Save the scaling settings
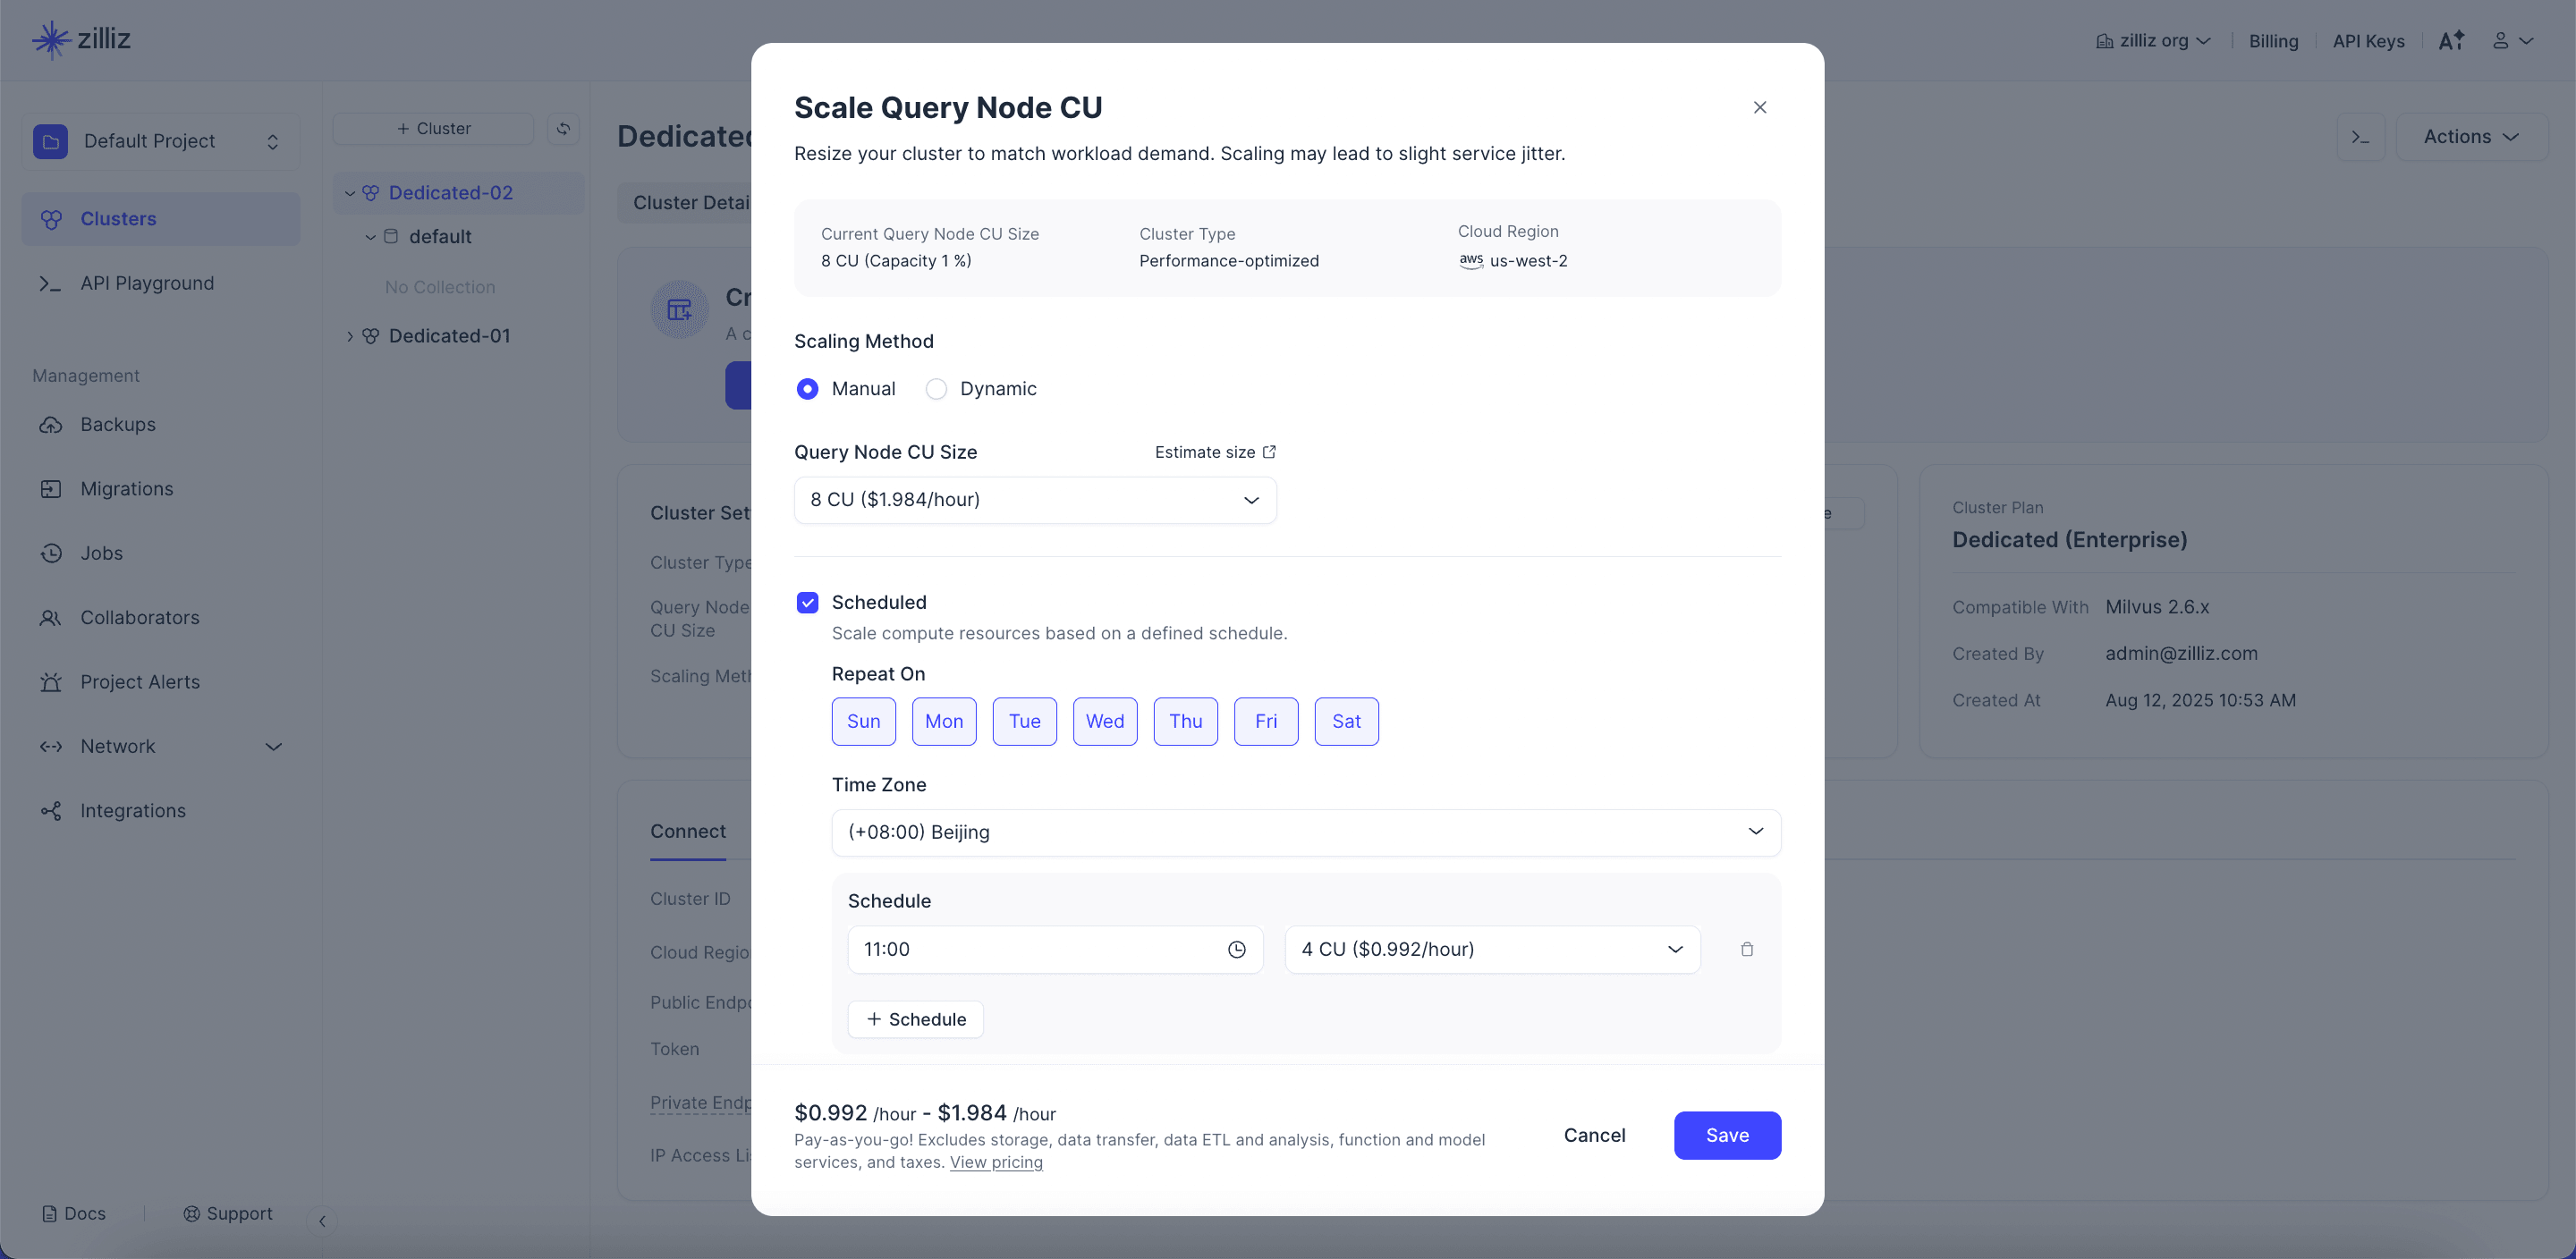The width and height of the screenshot is (2576, 1259). tap(1727, 1135)
